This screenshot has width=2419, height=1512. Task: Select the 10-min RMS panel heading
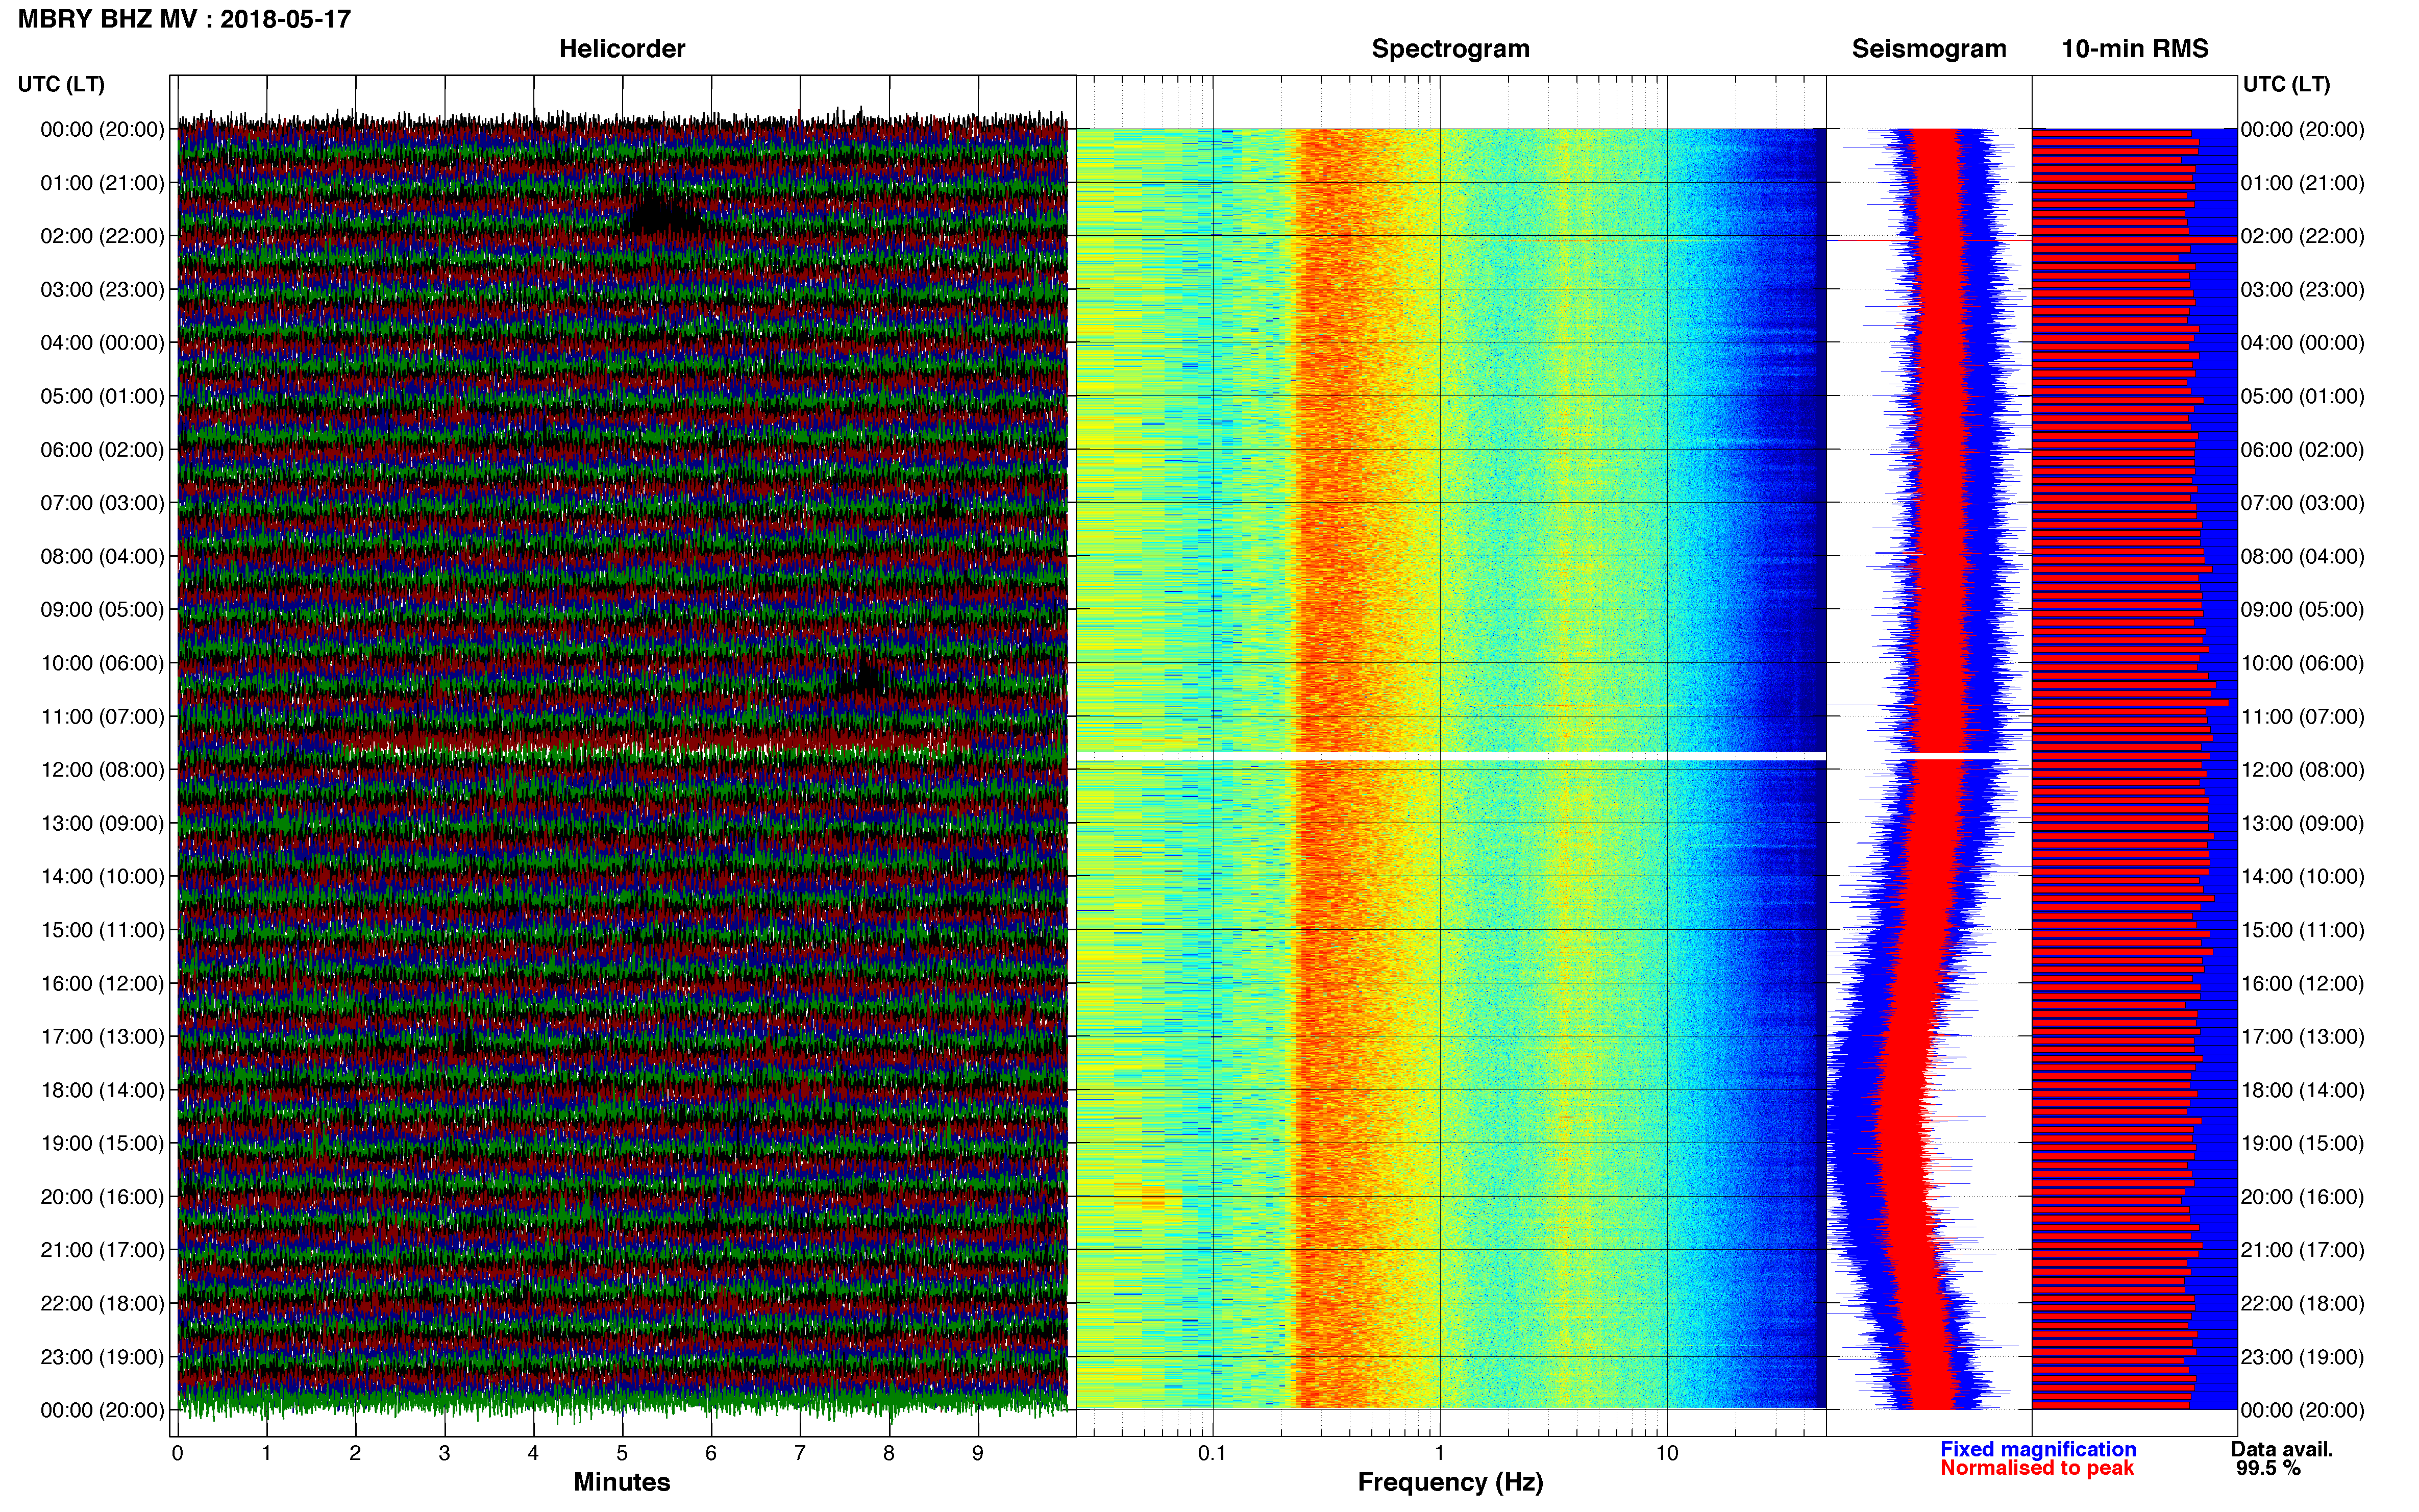point(2135,49)
